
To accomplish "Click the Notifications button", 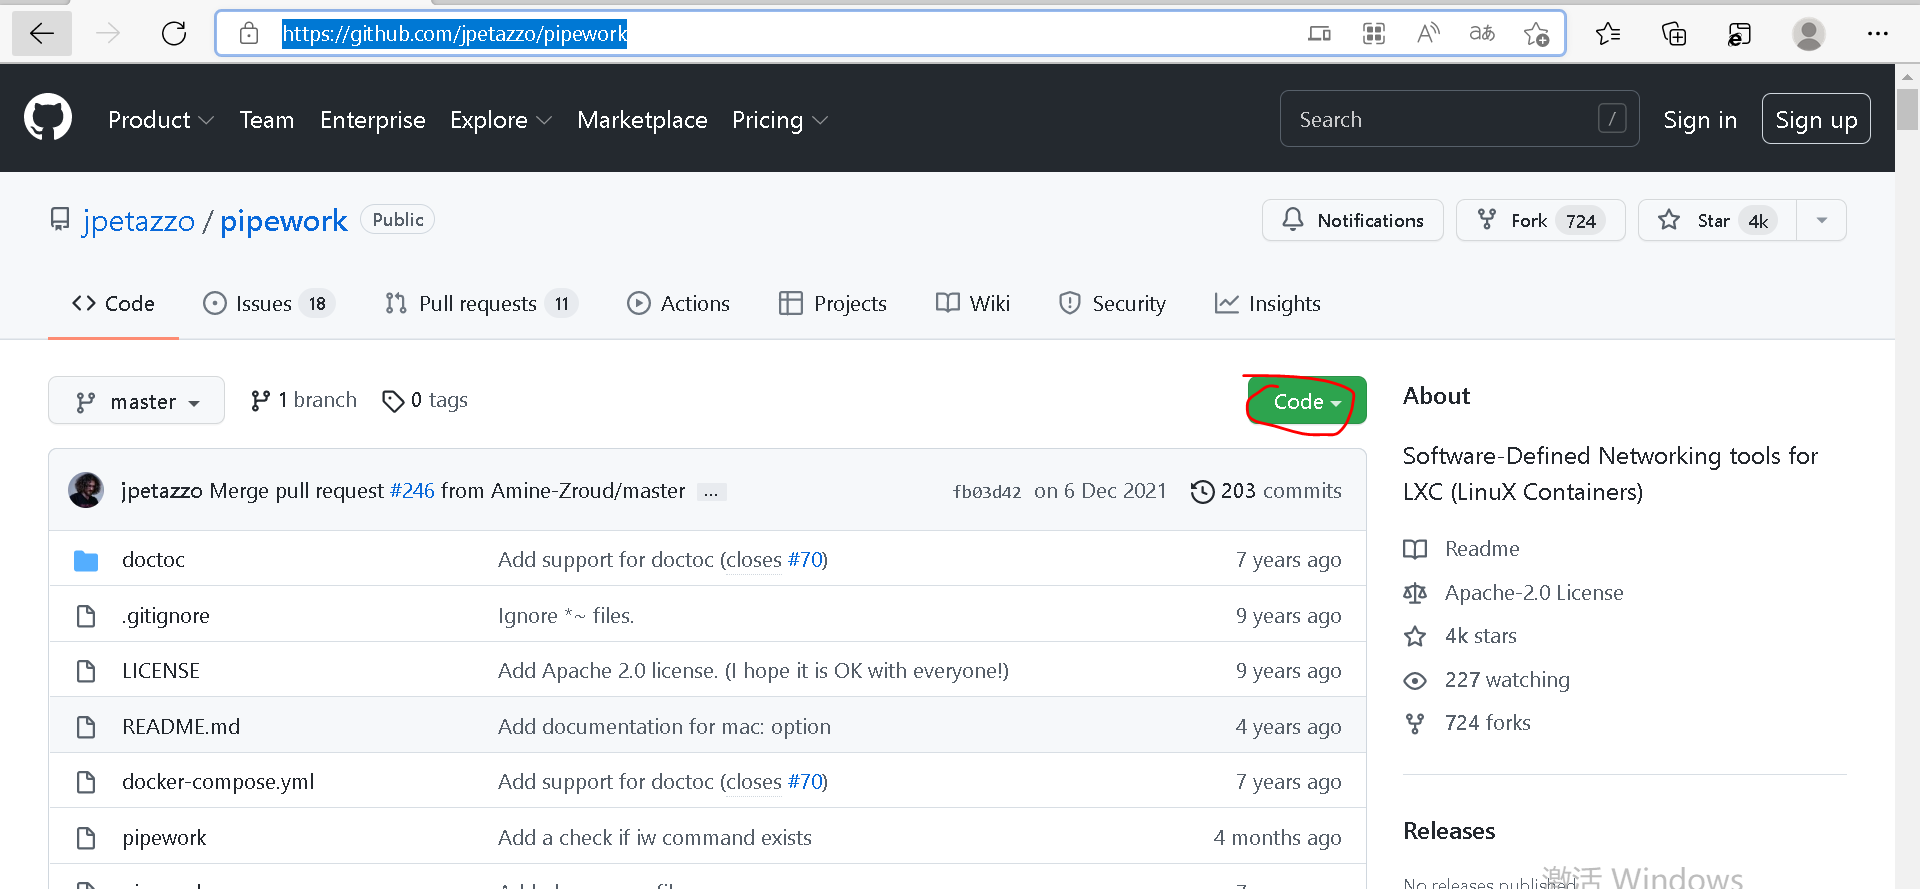I will point(1353,220).
